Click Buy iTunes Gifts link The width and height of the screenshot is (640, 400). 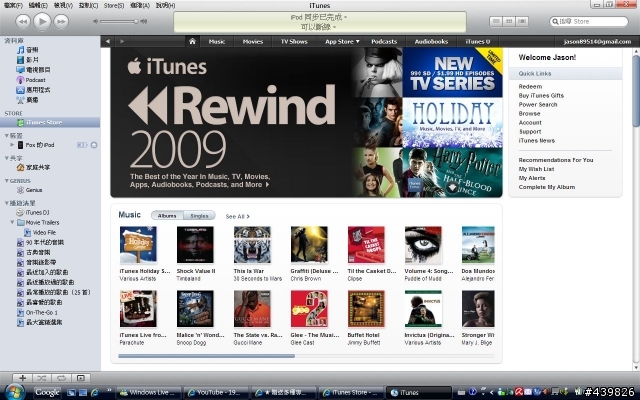[541, 96]
